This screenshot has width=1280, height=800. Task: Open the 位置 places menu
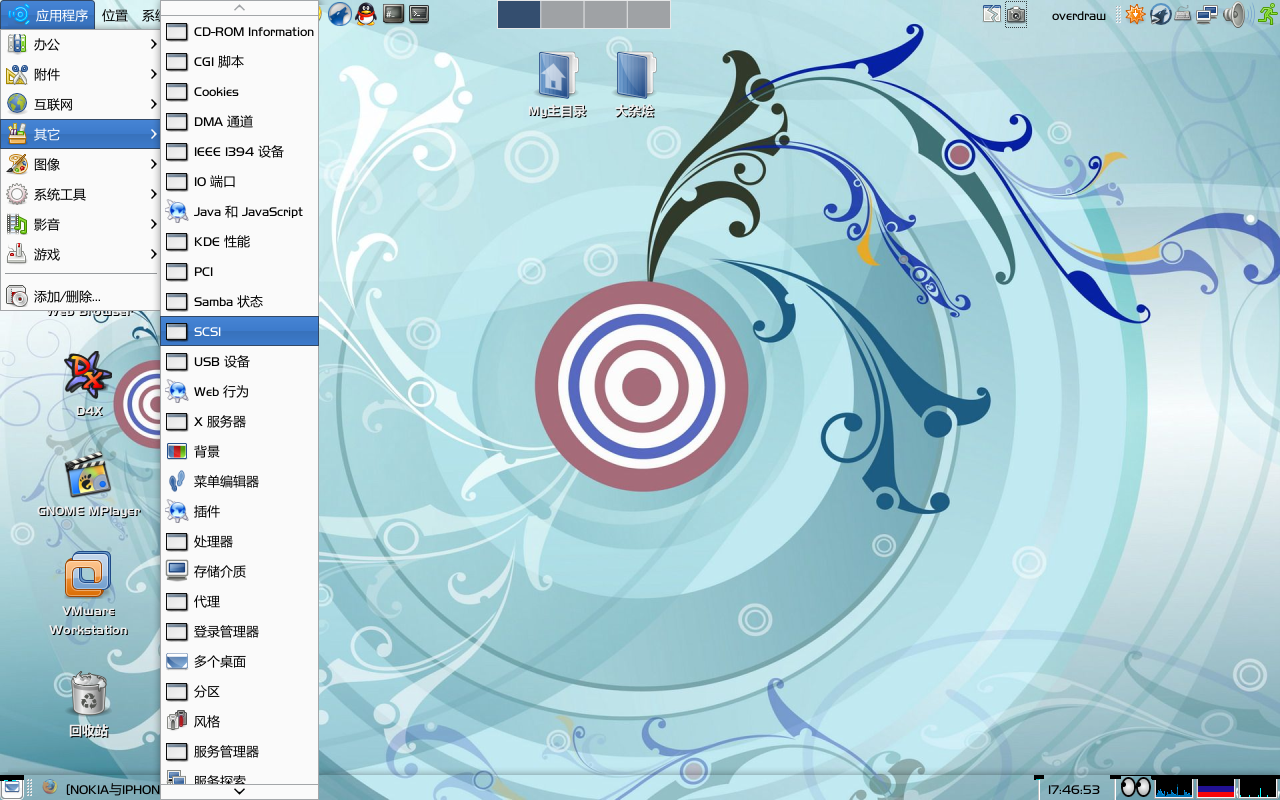[115, 15]
